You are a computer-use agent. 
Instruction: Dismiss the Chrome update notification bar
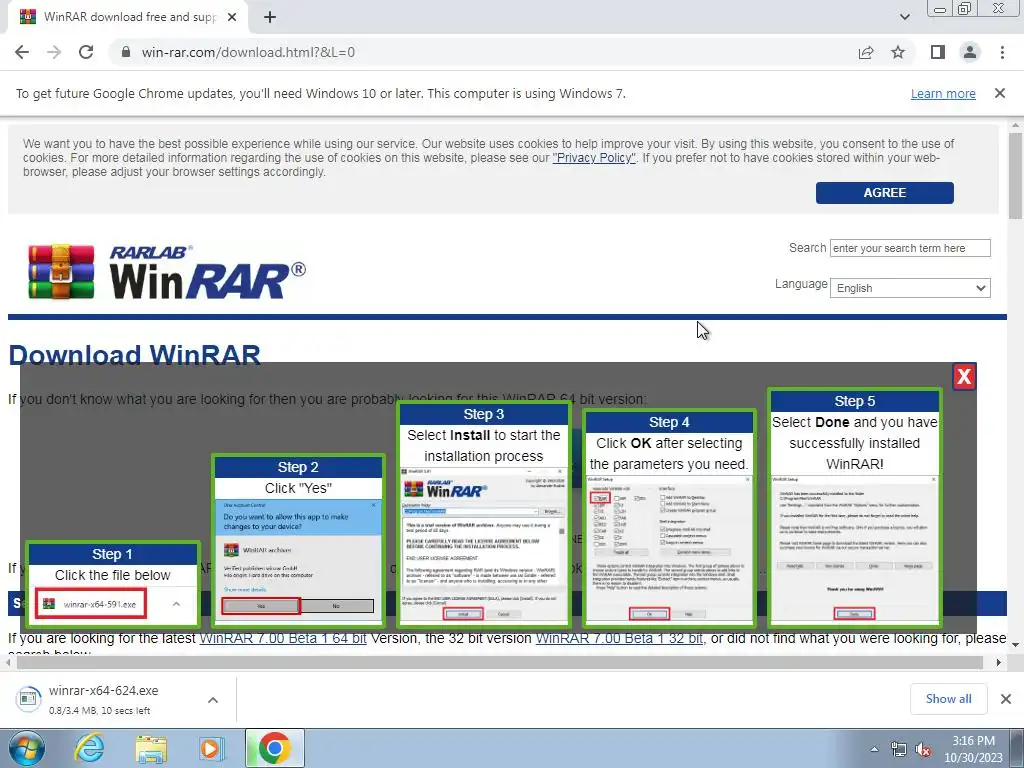999,93
